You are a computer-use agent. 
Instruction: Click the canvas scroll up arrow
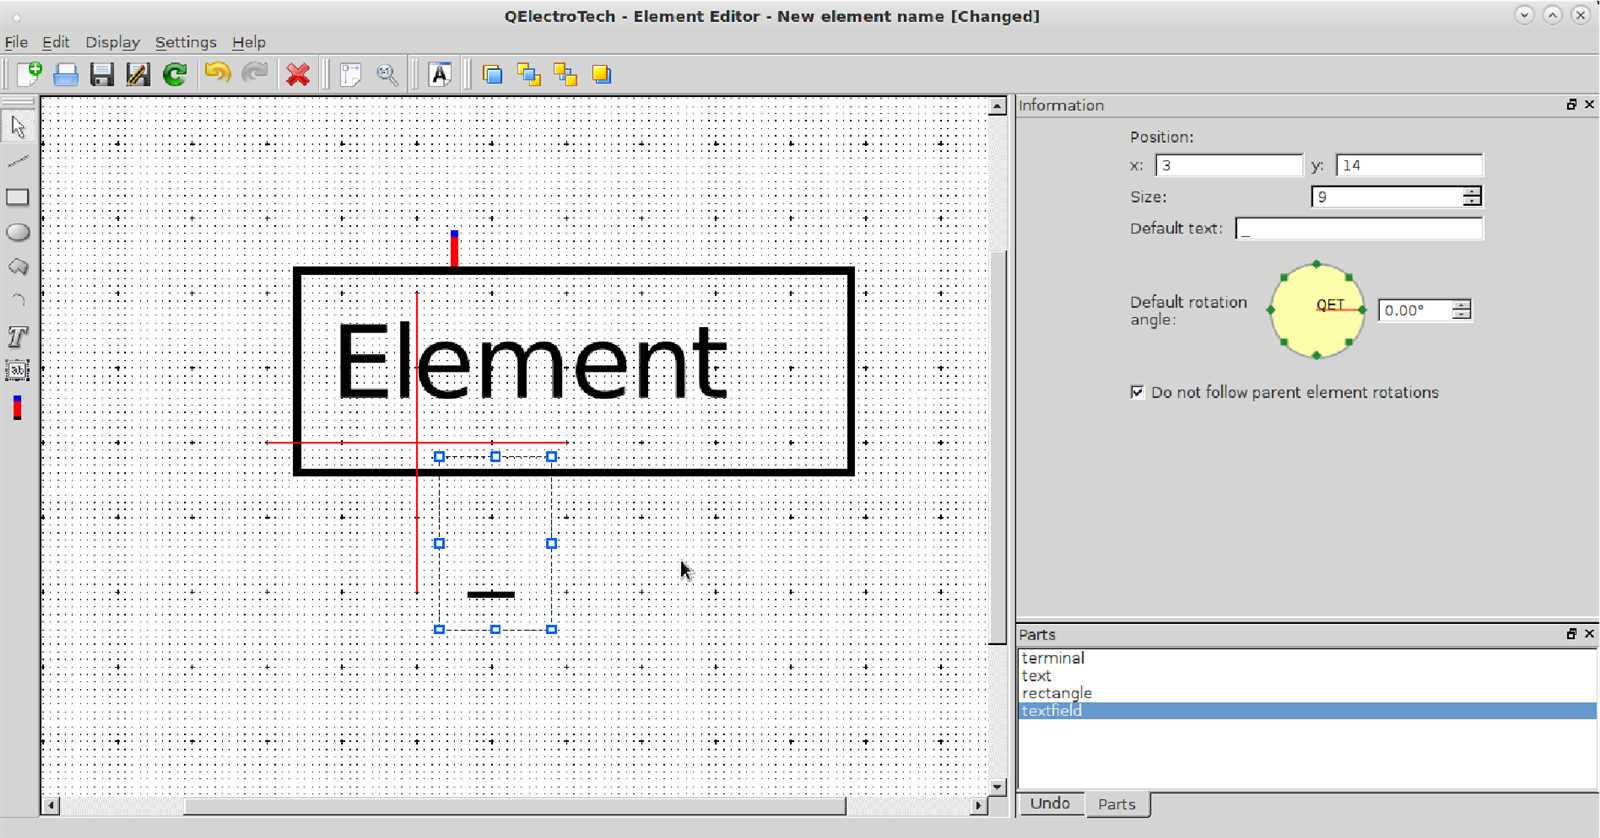pyautogui.click(x=997, y=106)
